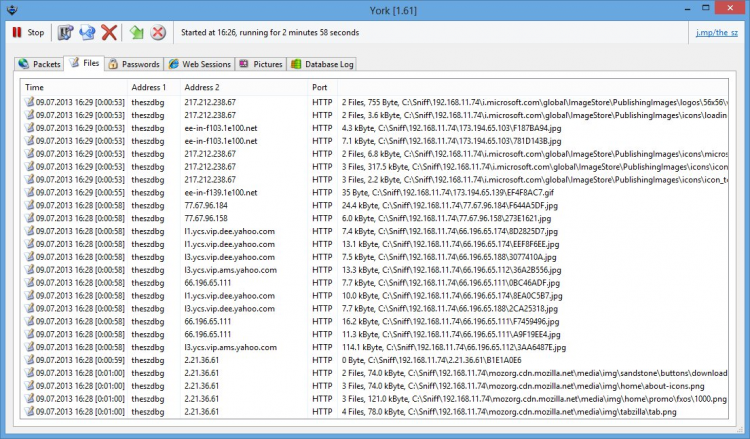
Task: Click file icon of the F7459496.jpg row
Action: [30, 321]
